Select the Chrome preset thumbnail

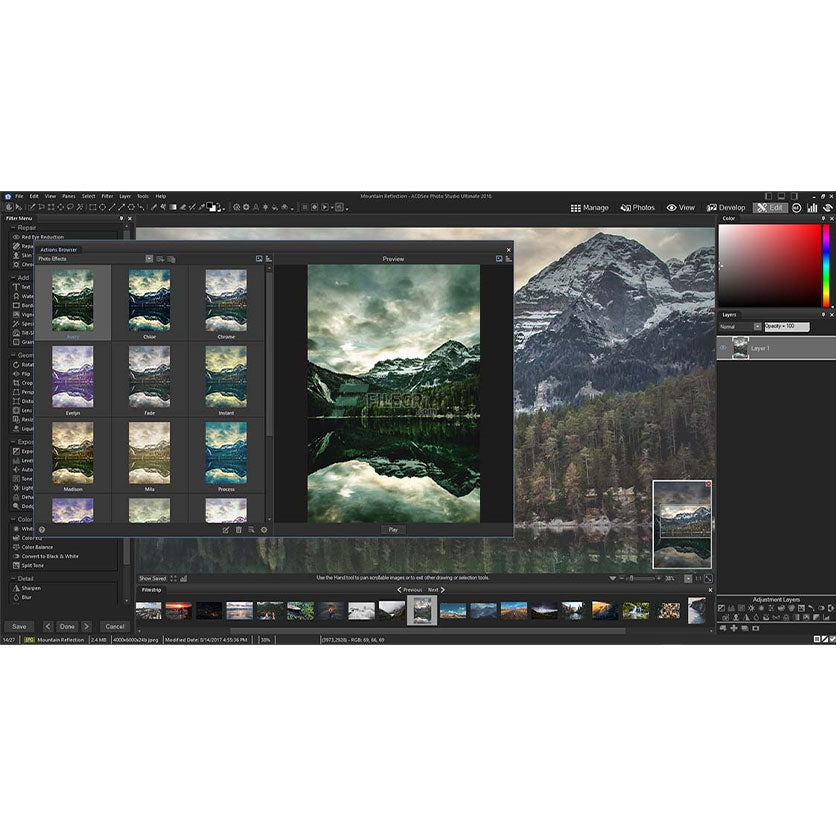click(x=225, y=297)
